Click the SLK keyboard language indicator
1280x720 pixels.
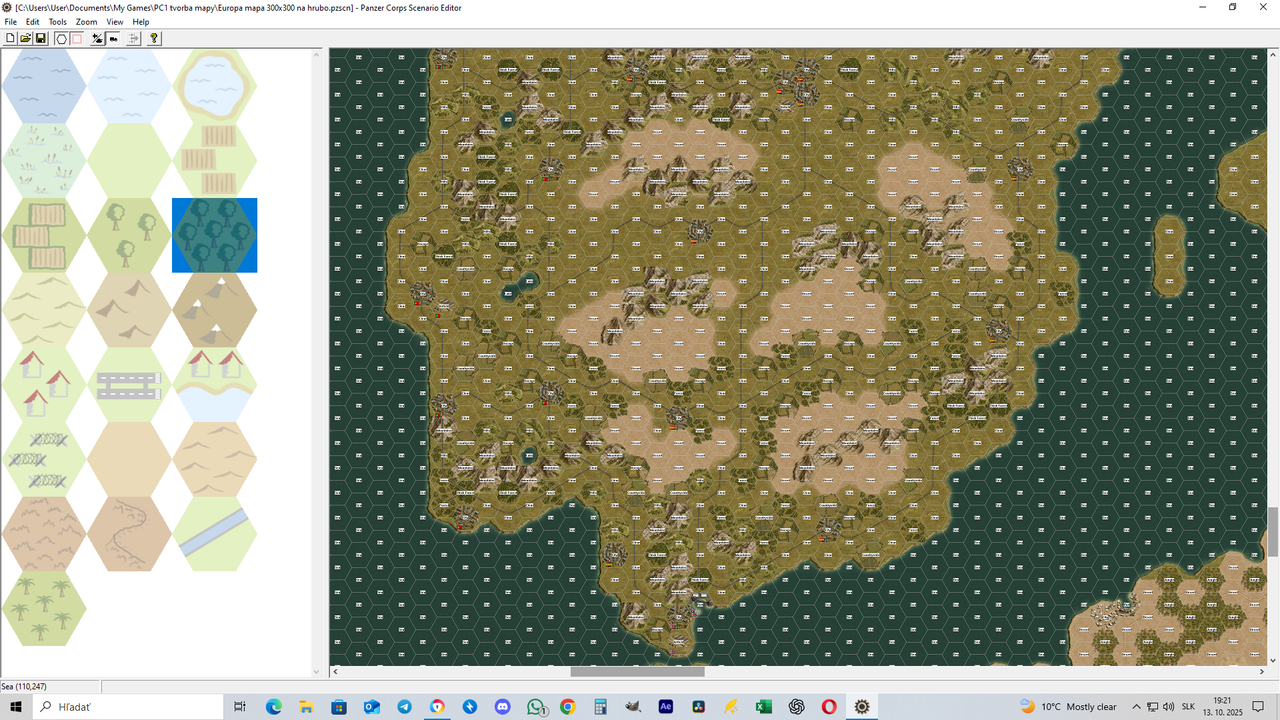(1188, 706)
